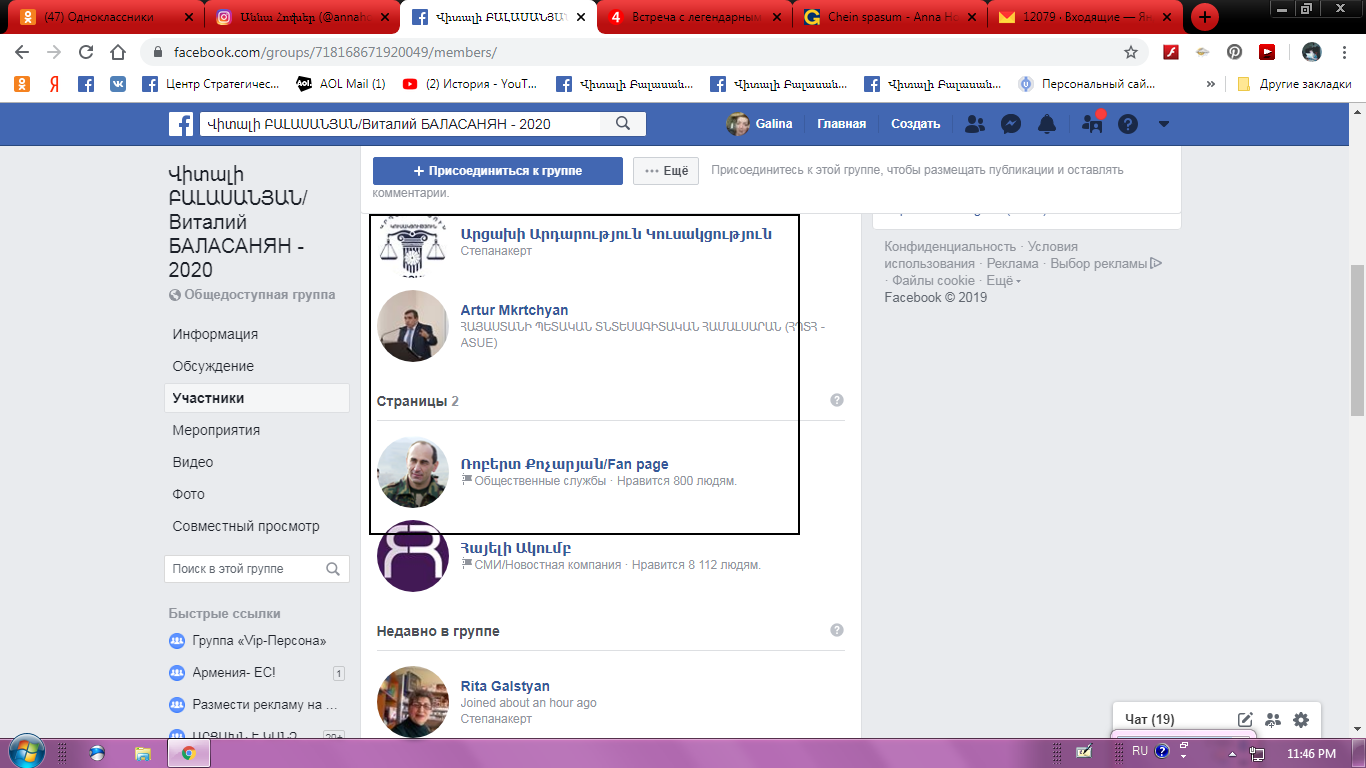
Task: Open Artur Mkrtchyan profile link
Action: [514, 310]
